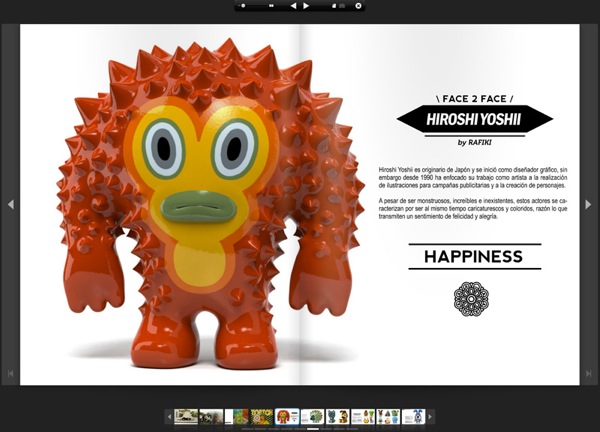Viewport: 600px width, 432px height.
Task: Open the thumbnail with brown and green figures
Action: coord(363,417)
